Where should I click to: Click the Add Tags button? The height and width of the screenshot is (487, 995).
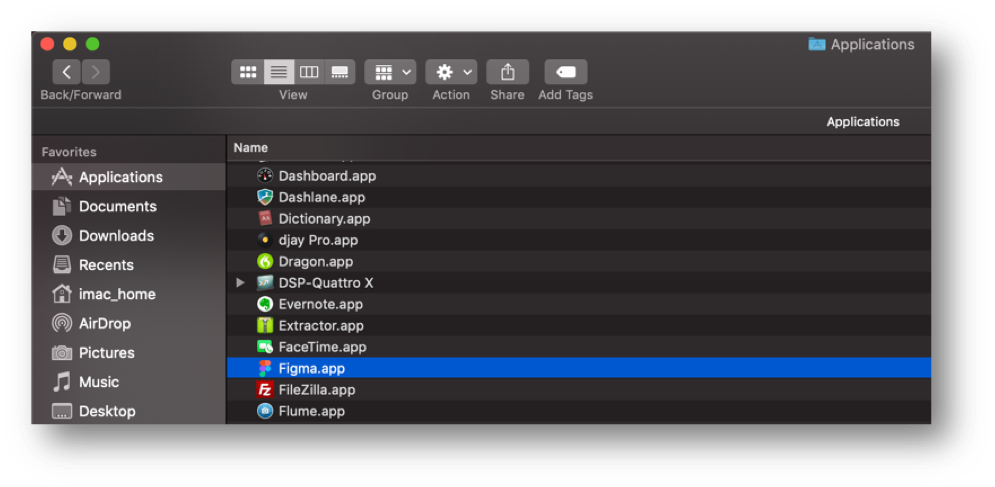[x=566, y=72]
